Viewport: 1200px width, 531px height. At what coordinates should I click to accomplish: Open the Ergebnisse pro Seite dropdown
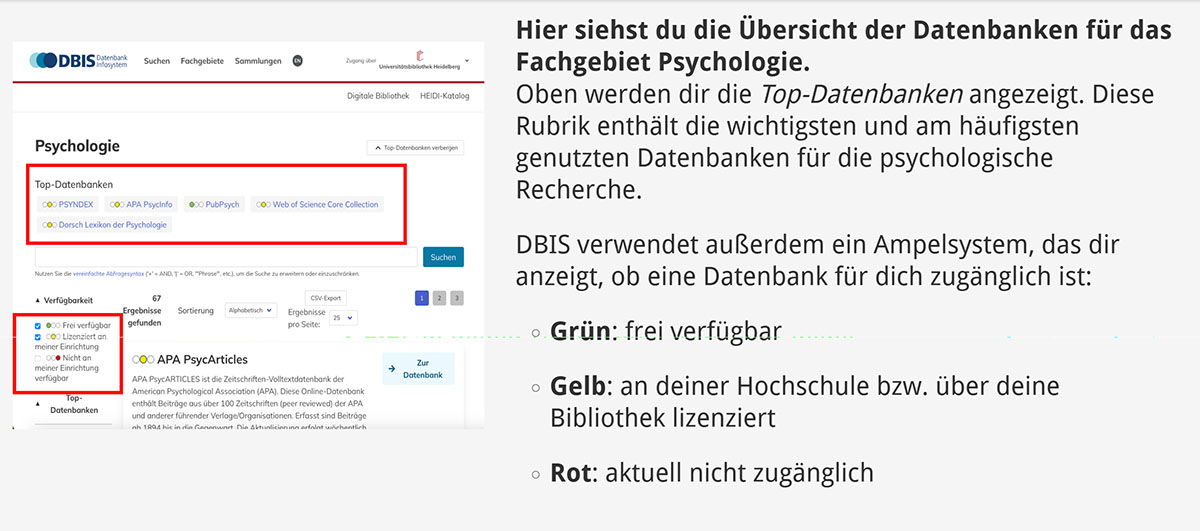343,318
